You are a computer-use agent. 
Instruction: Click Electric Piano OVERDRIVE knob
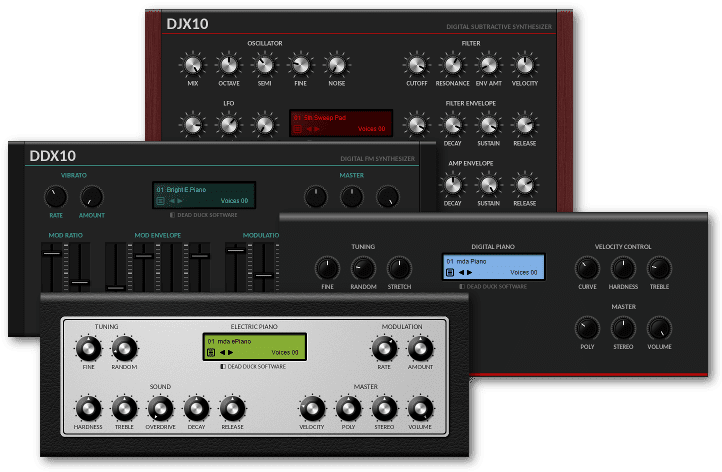click(160, 408)
